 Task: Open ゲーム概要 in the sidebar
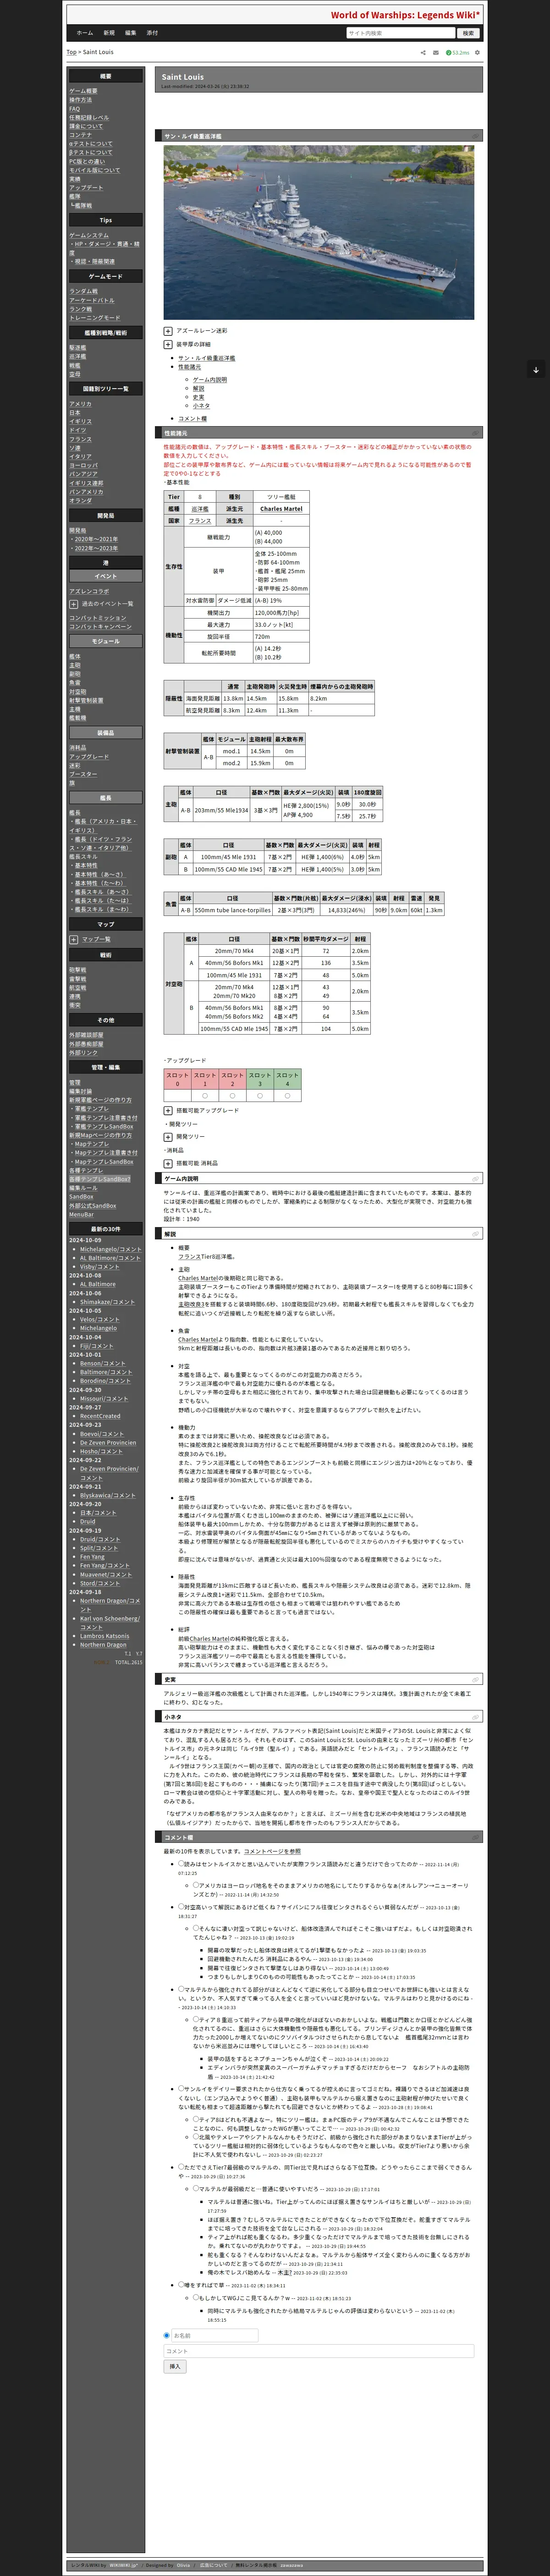[83, 91]
